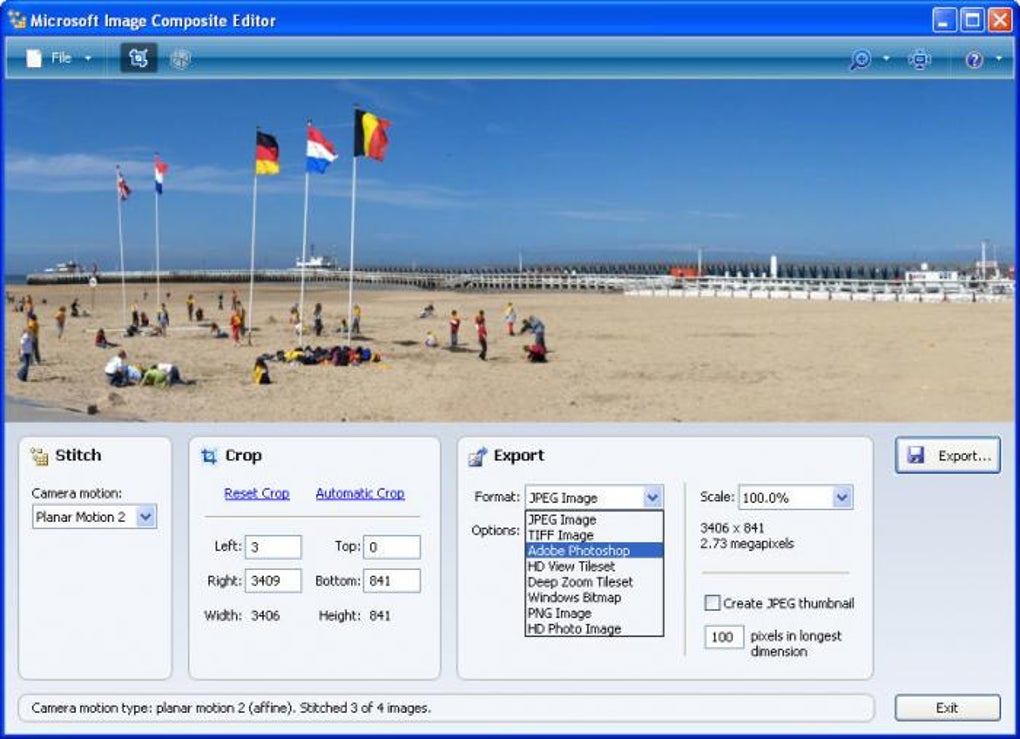Enable Create JPEG thumbnail checkbox

click(x=712, y=603)
